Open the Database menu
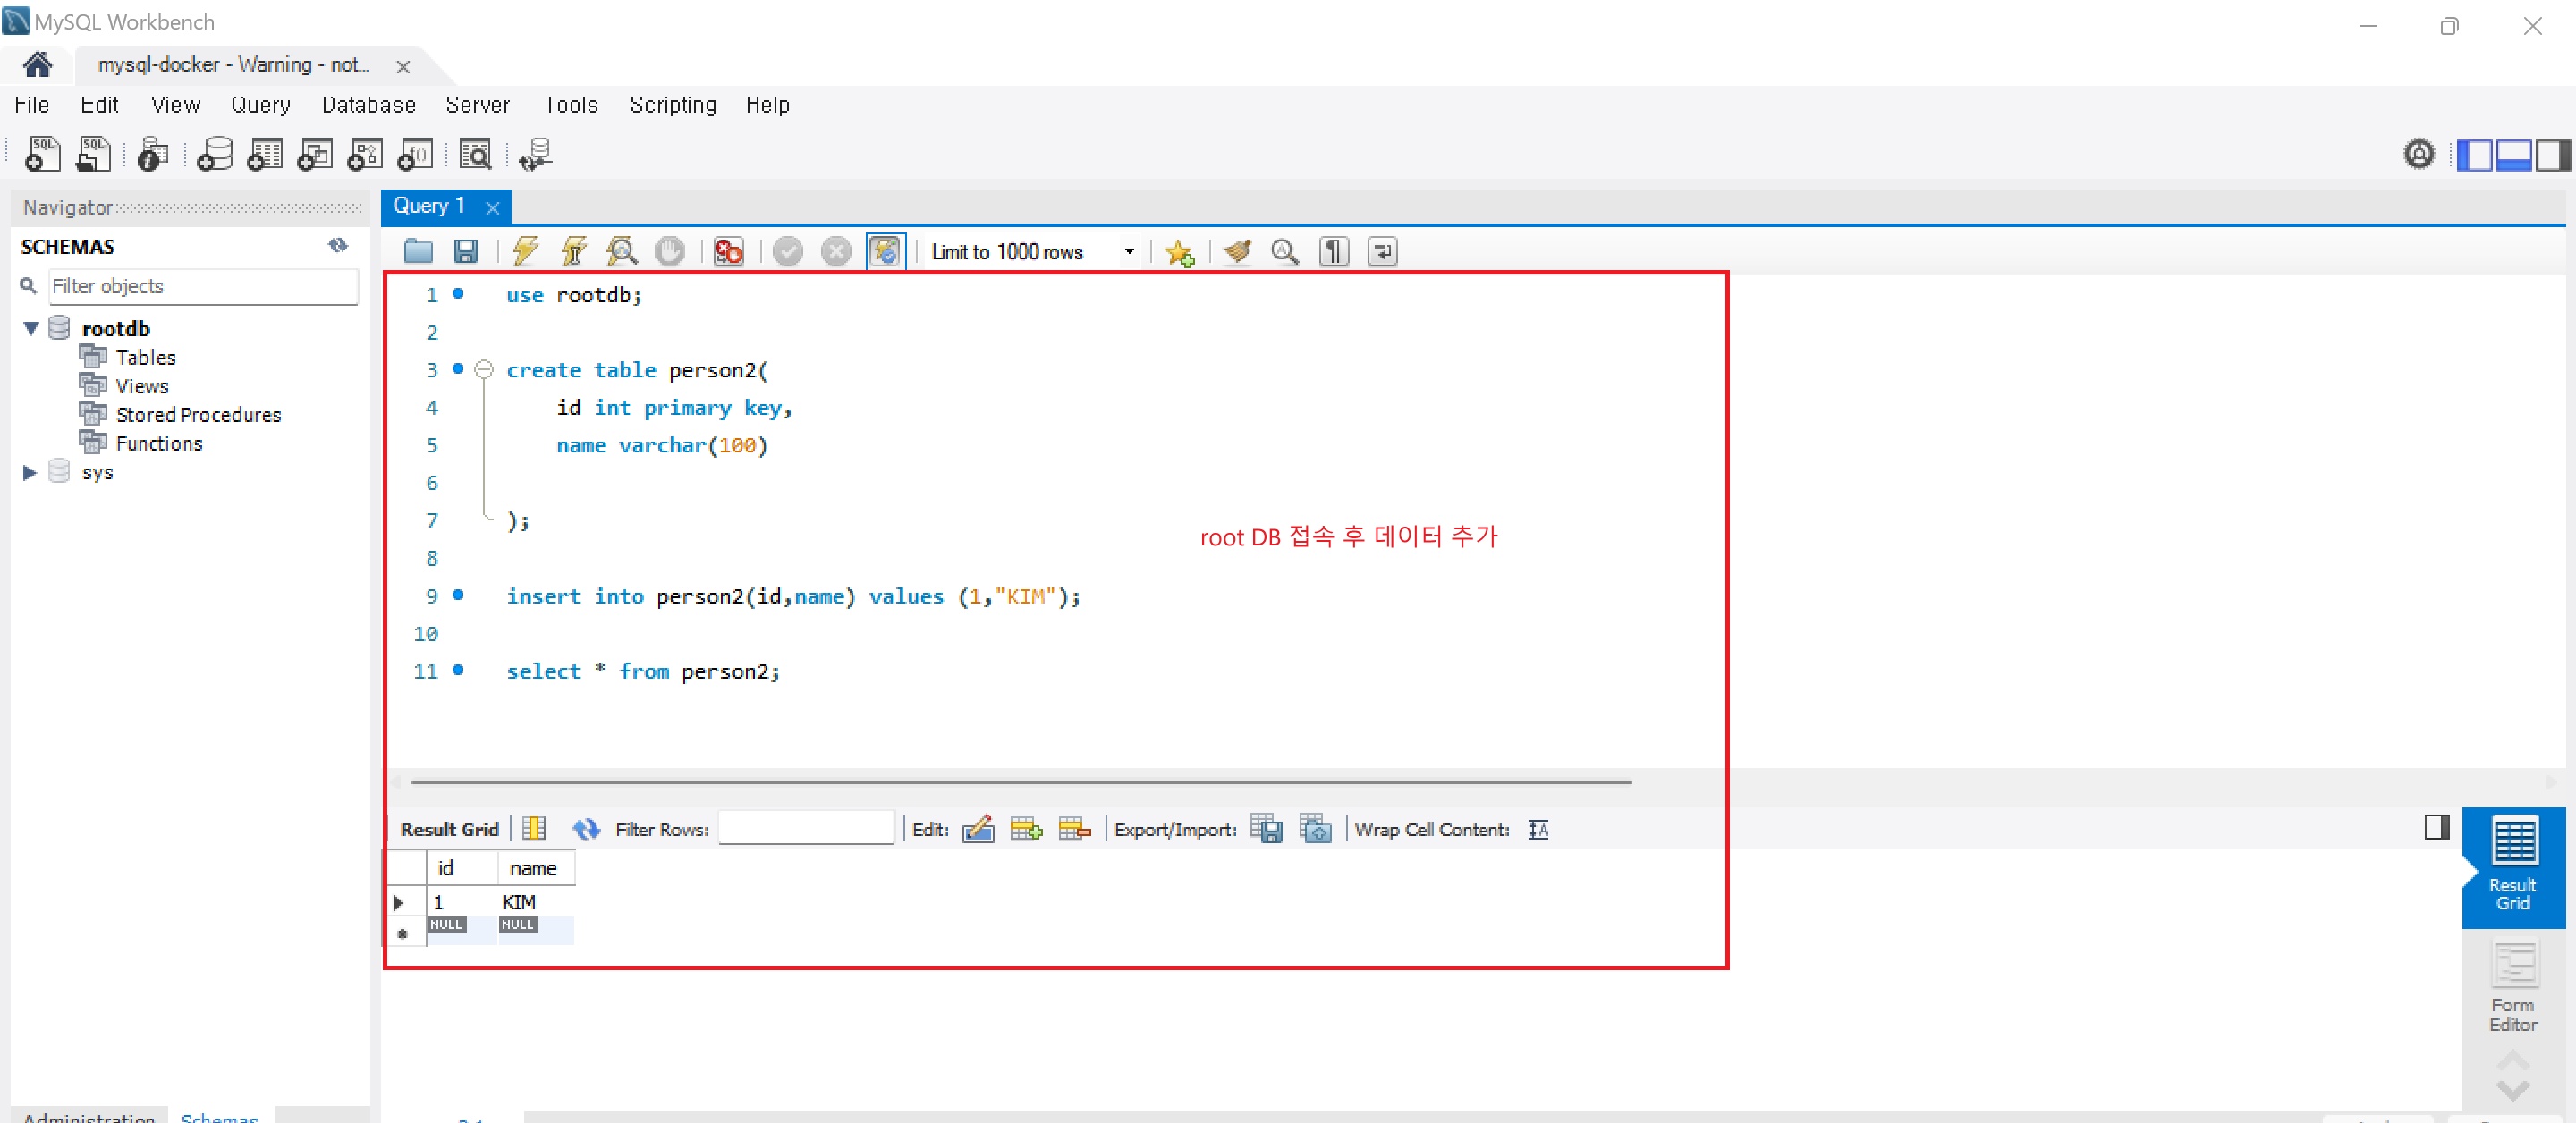This screenshot has height=1123, width=2576. (x=368, y=105)
